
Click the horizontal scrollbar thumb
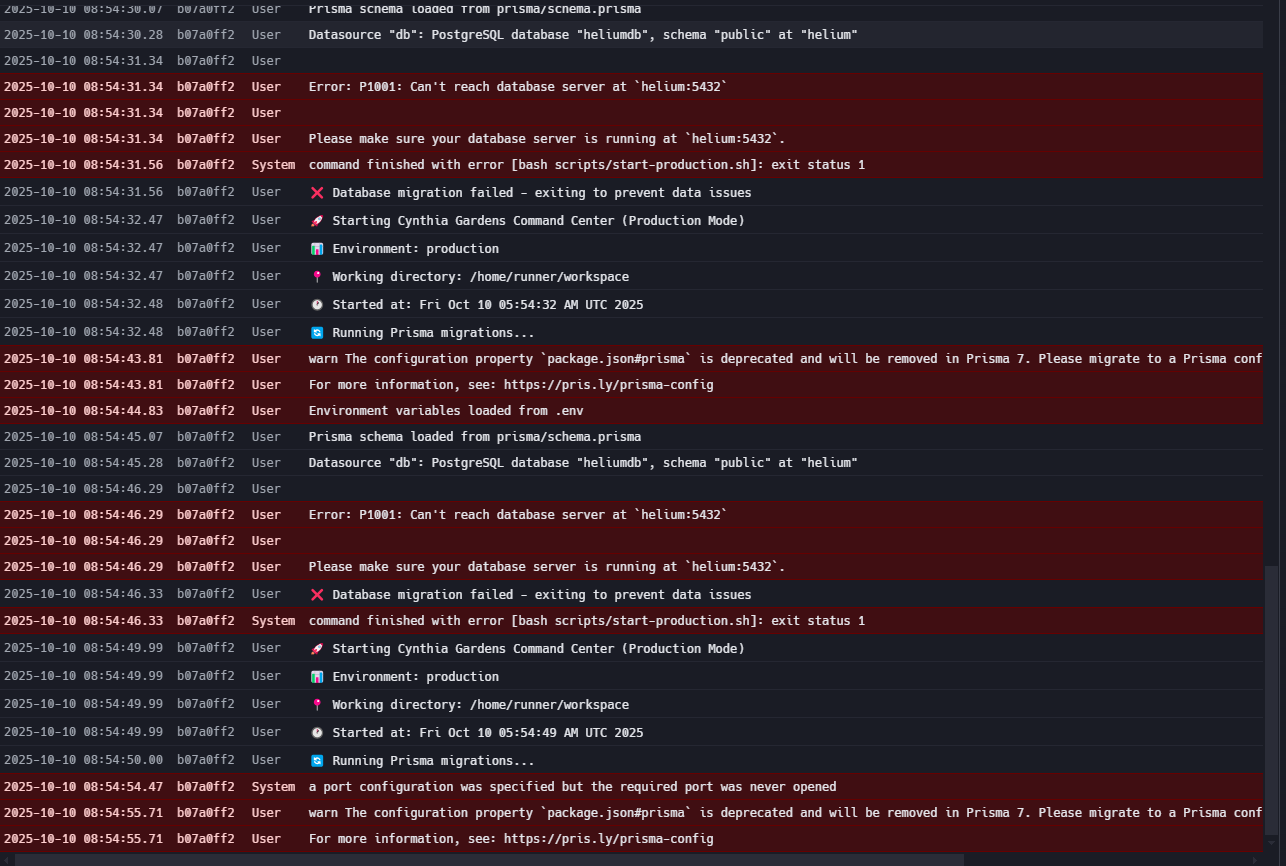(490, 859)
